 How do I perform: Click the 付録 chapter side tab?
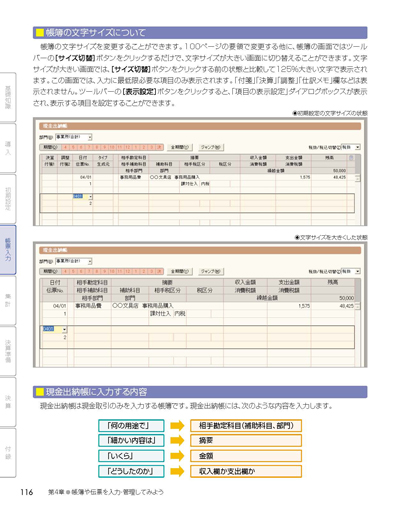pyautogui.click(x=8, y=453)
